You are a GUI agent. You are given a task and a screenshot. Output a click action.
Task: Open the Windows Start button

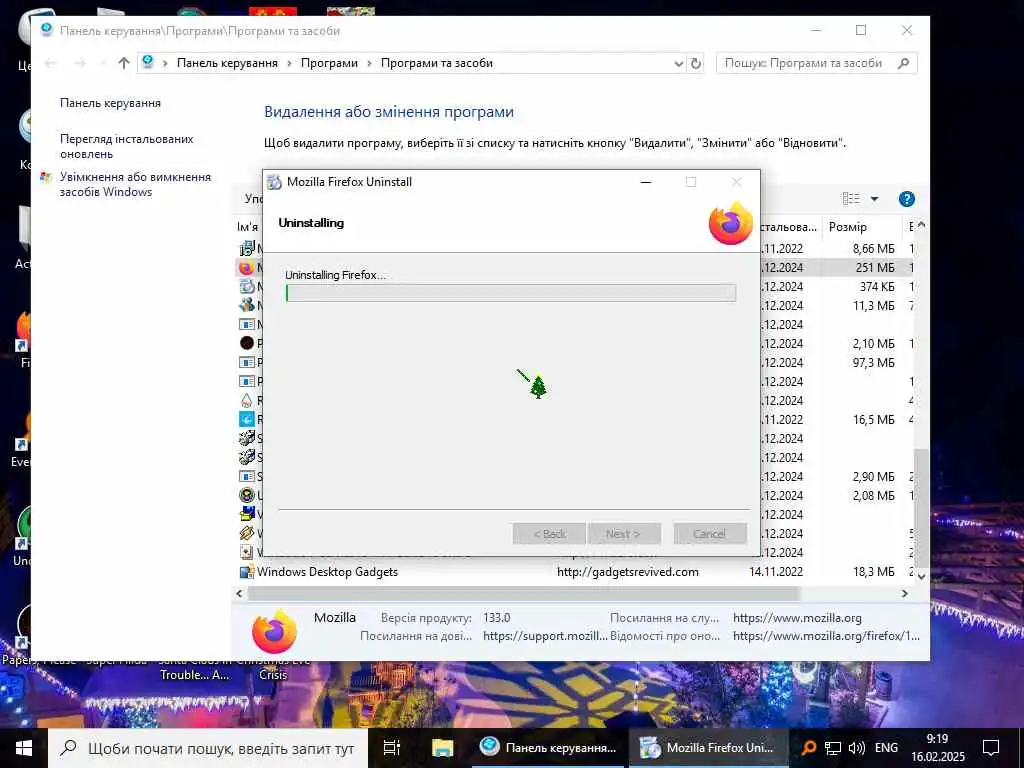(x=24, y=748)
